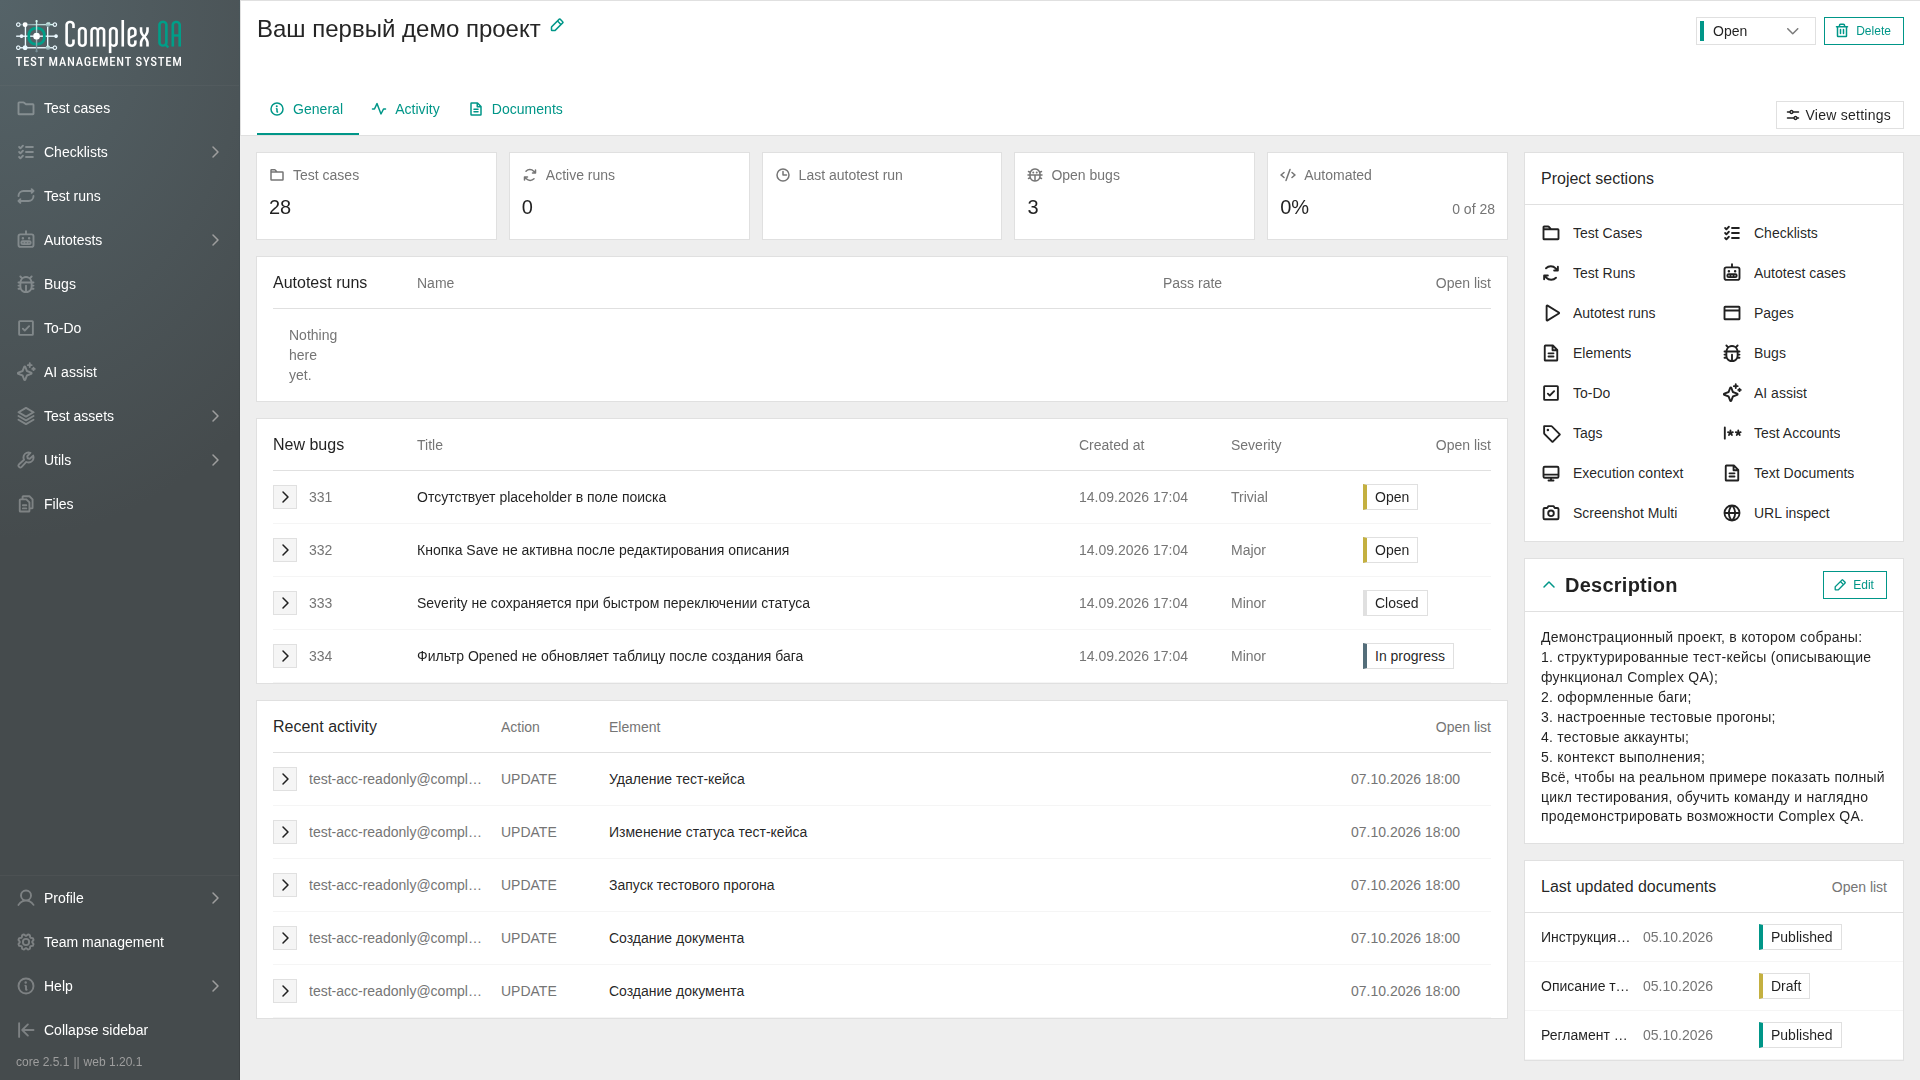Open Execution context in Project sections

[x=1612, y=473]
